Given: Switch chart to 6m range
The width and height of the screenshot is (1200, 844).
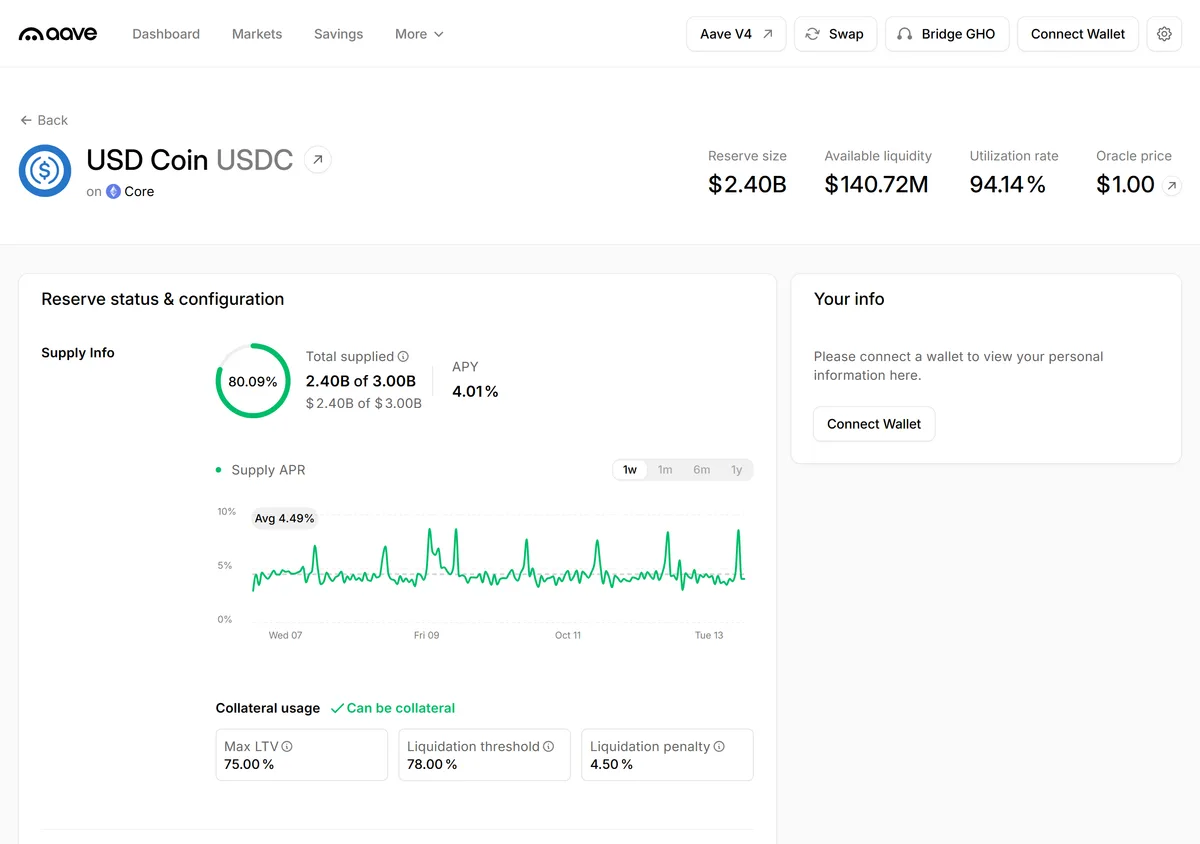Looking at the screenshot, I should [x=702, y=470].
